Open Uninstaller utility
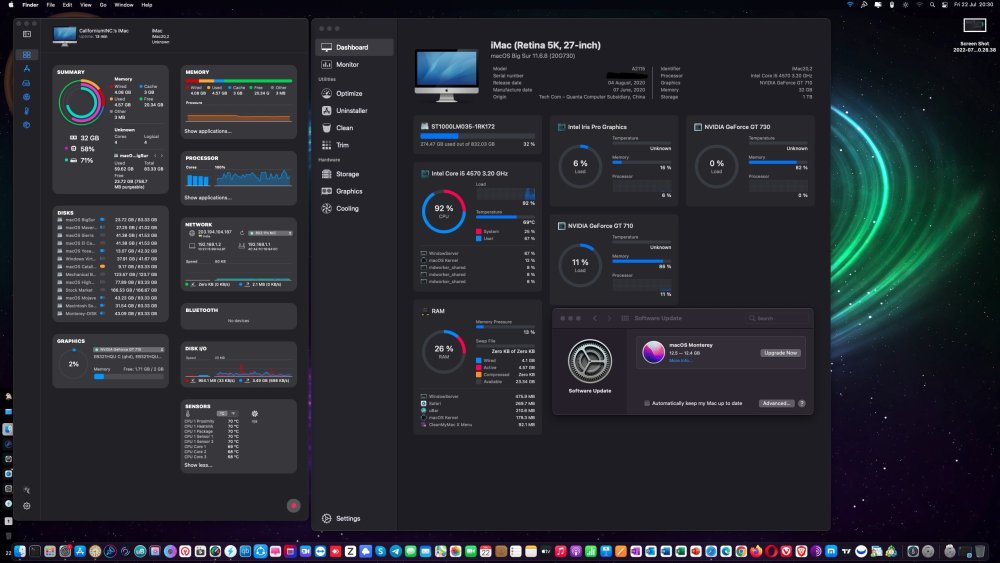This screenshot has width=1000, height=563. coord(354,110)
